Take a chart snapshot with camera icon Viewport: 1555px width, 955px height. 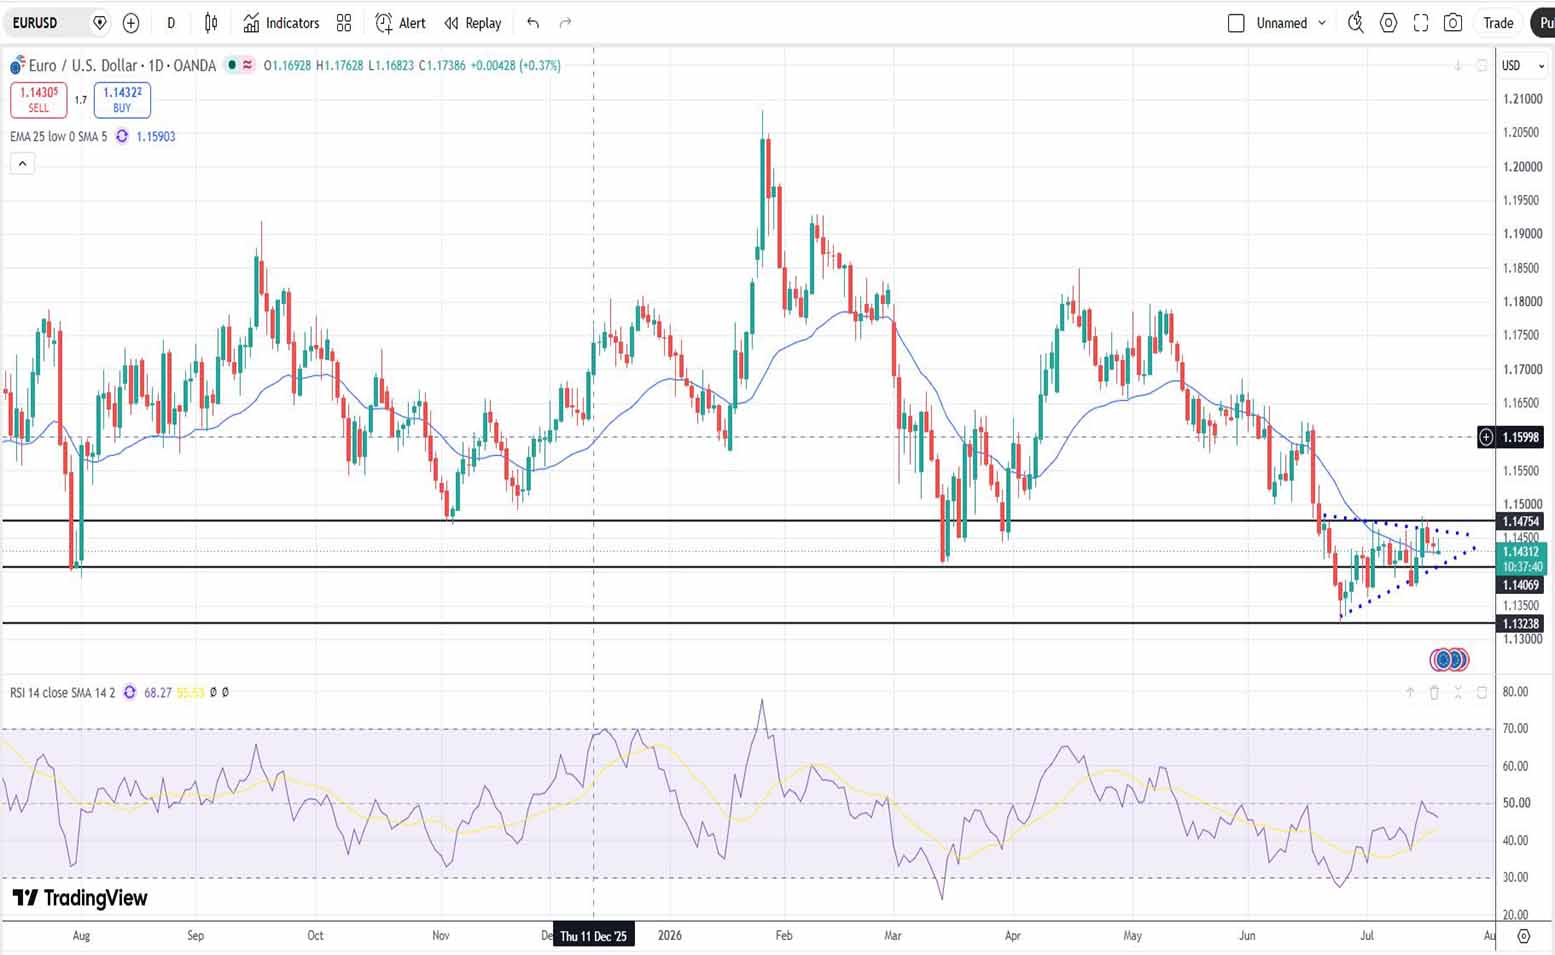click(x=1453, y=23)
